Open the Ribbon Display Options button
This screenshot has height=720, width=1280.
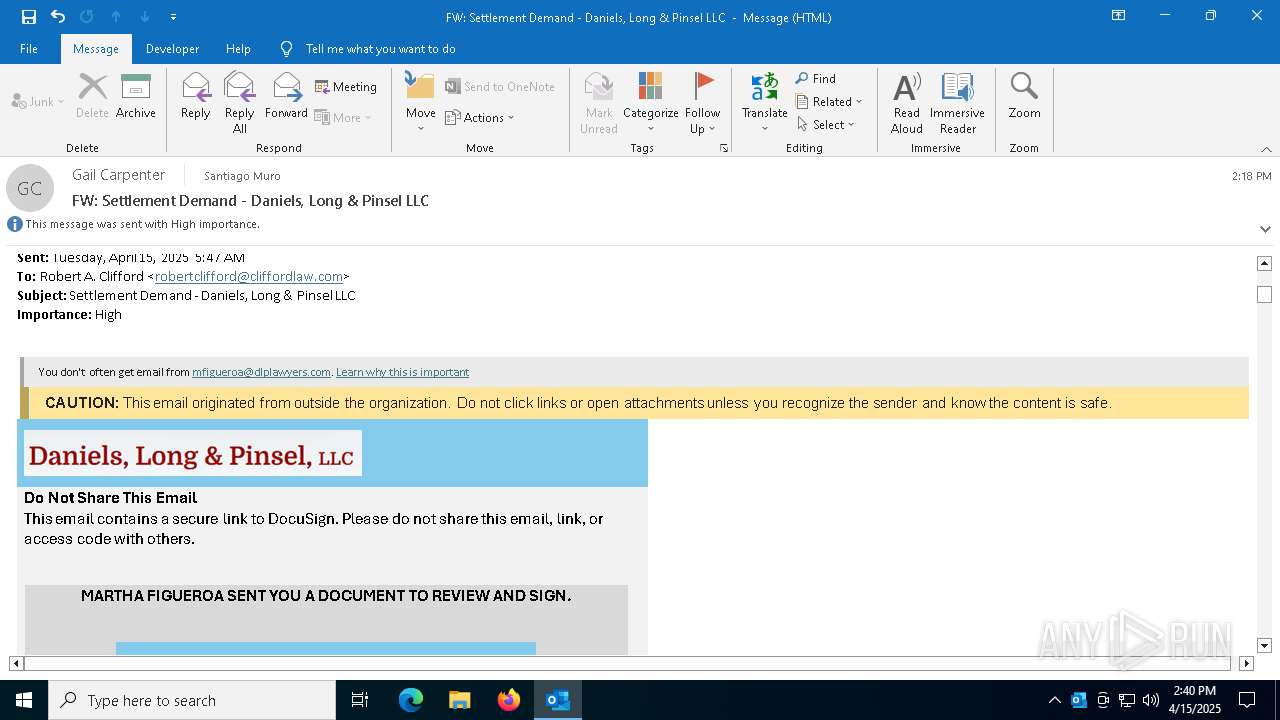(x=1118, y=16)
